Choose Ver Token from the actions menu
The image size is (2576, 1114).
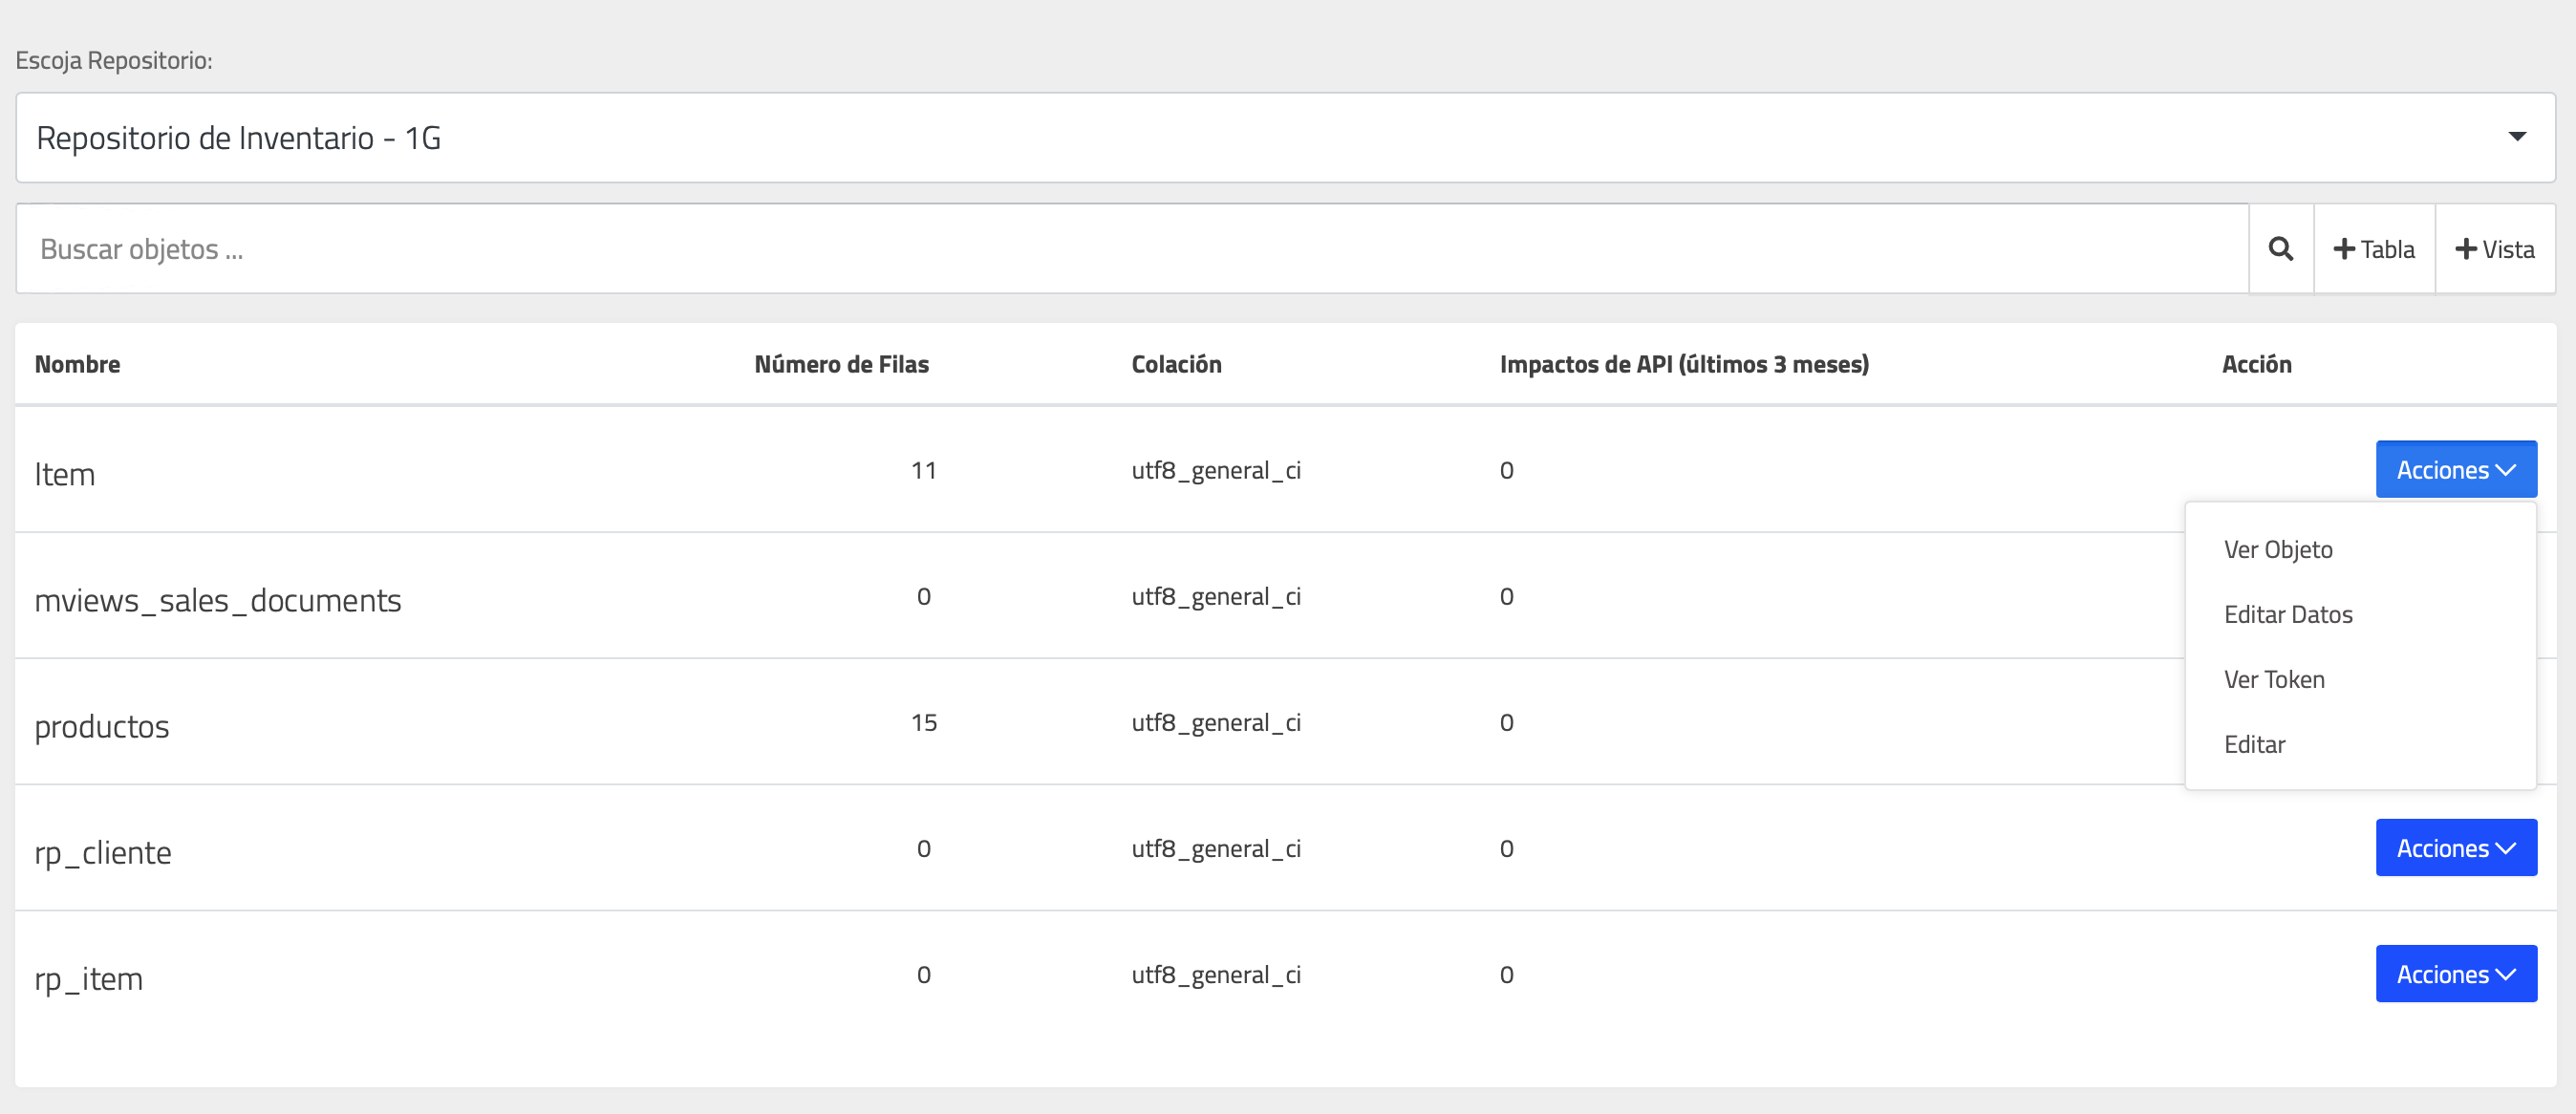[2273, 680]
